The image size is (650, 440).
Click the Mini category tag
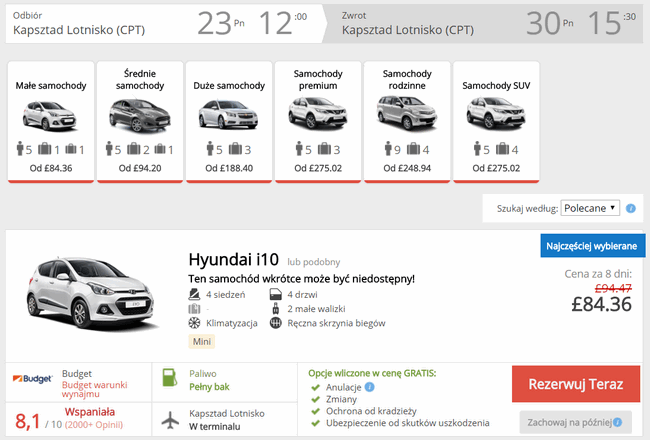[202, 341]
